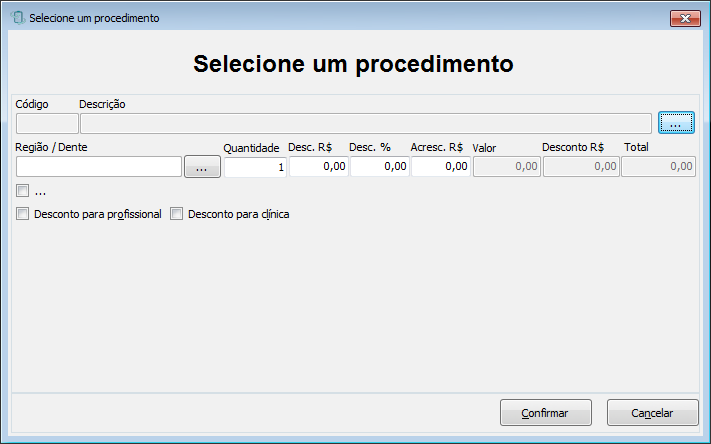Close the Selecione um procedimento dialog
This screenshot has width=711, height=444.
(x=685, y=19)
